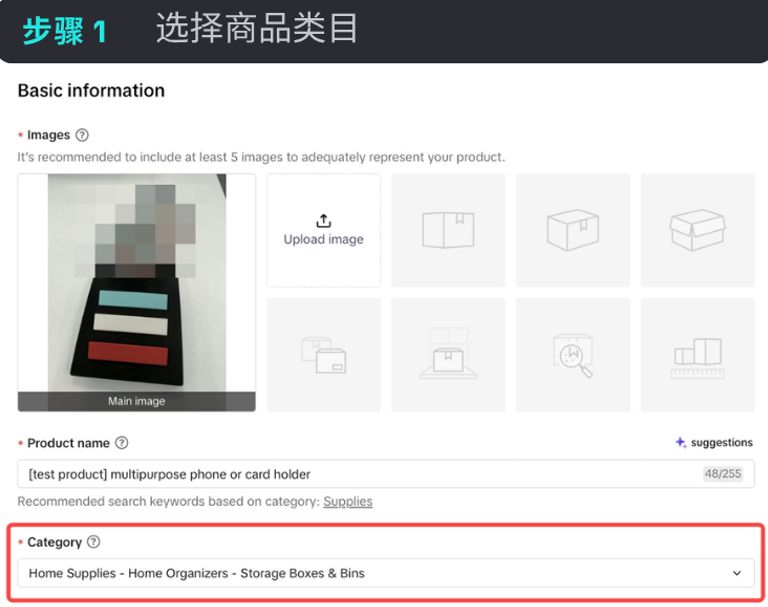Image resolution: width=768 pixels, height=607 pixels.
Task: Open the Category dropdown
Action: point(386,573)
